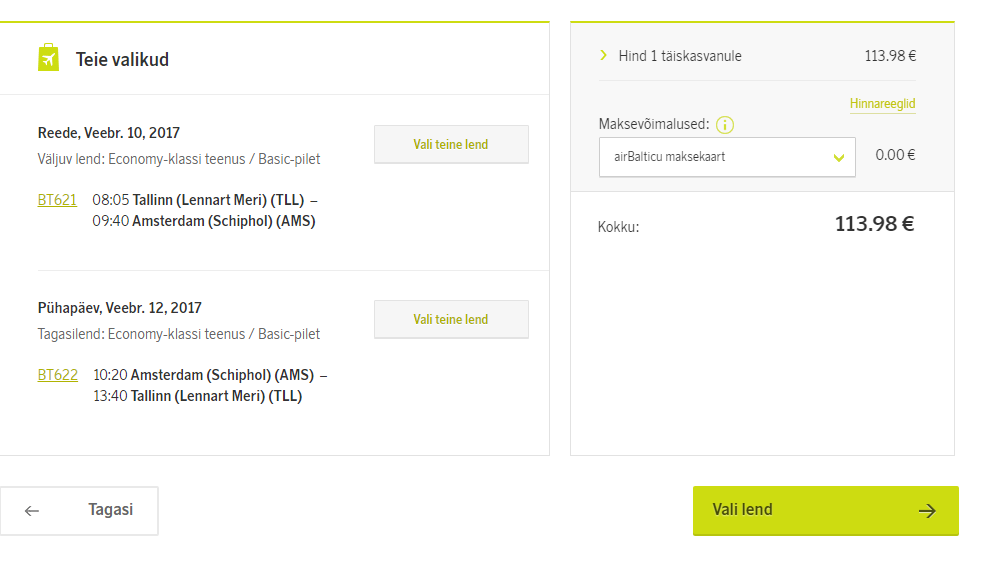Open the Hinnareeglid fare rules link
The image size is (999, 565).
pyautogui.click(x=882, y=104)
